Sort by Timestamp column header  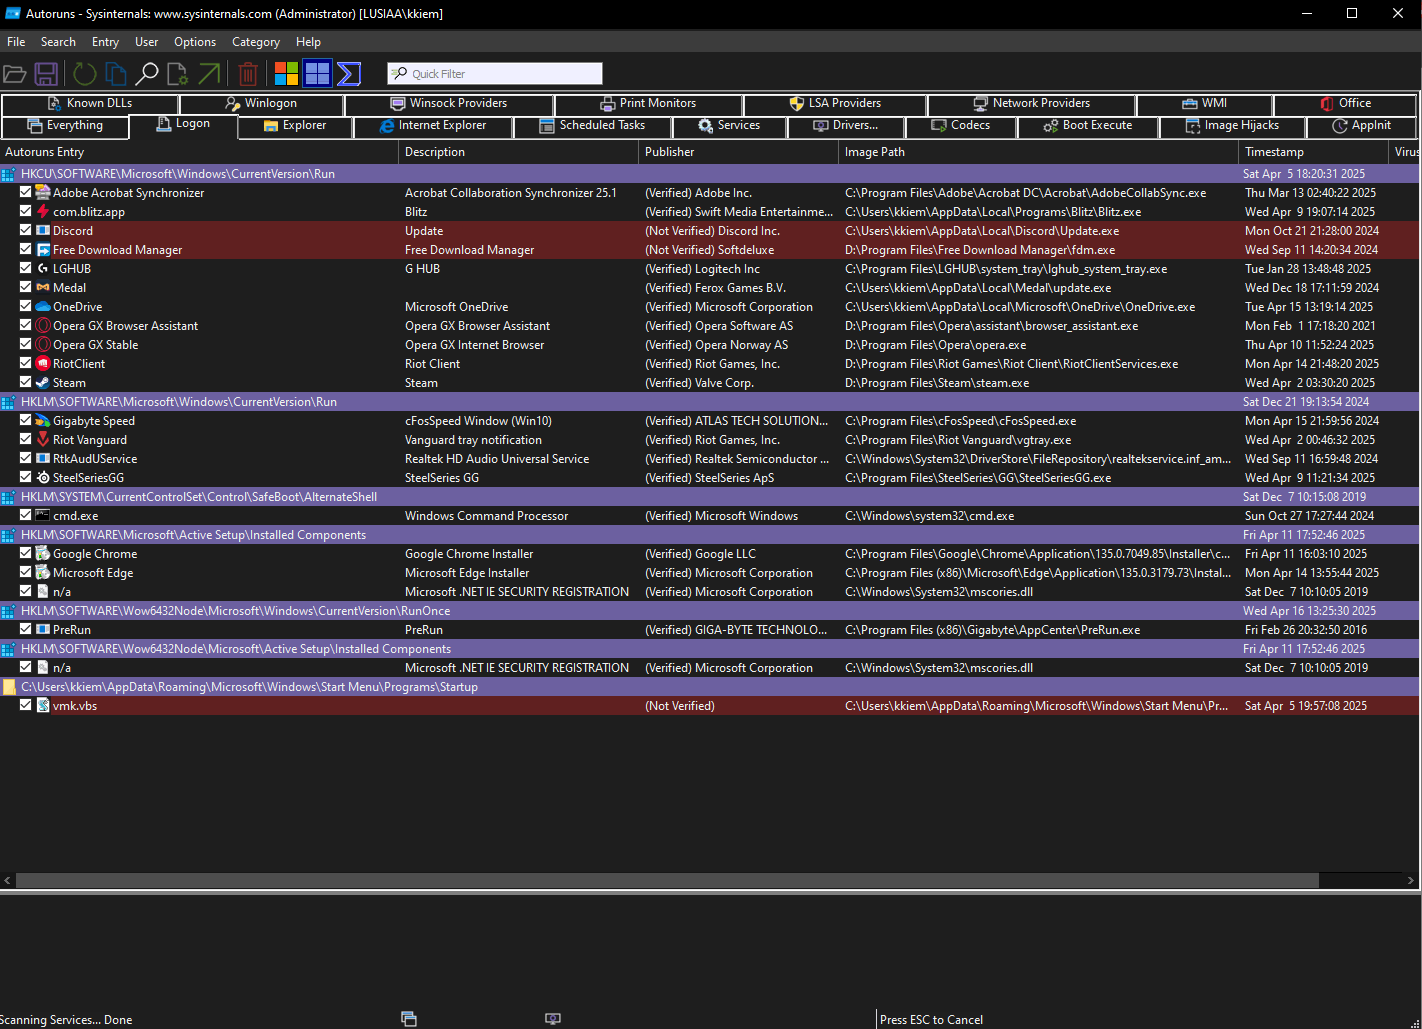pyautogui.click(x=1314, y=152)
